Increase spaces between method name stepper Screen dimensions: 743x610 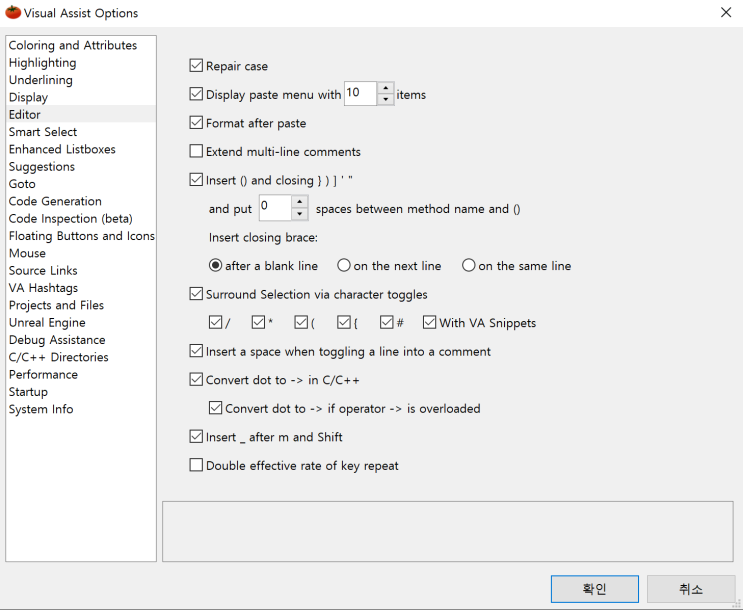tap(300, 203)
